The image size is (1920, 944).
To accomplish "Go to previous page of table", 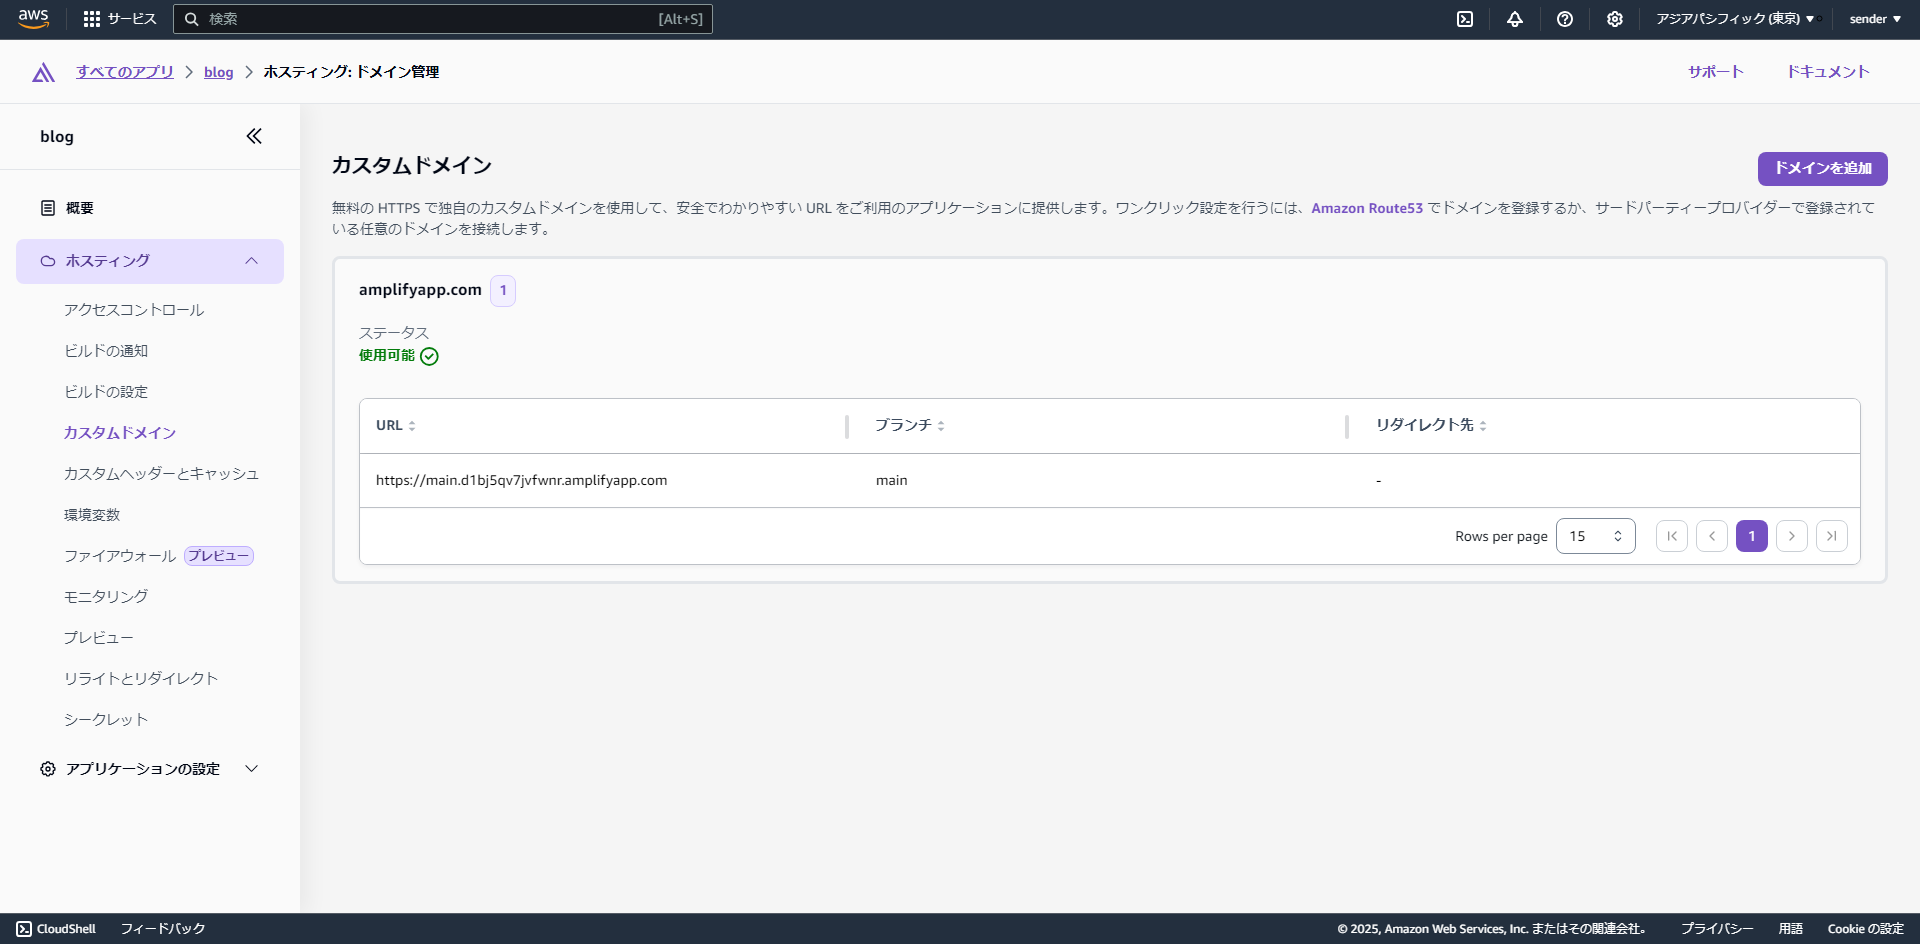I will pyautogui.click(x=1712, y=536).
